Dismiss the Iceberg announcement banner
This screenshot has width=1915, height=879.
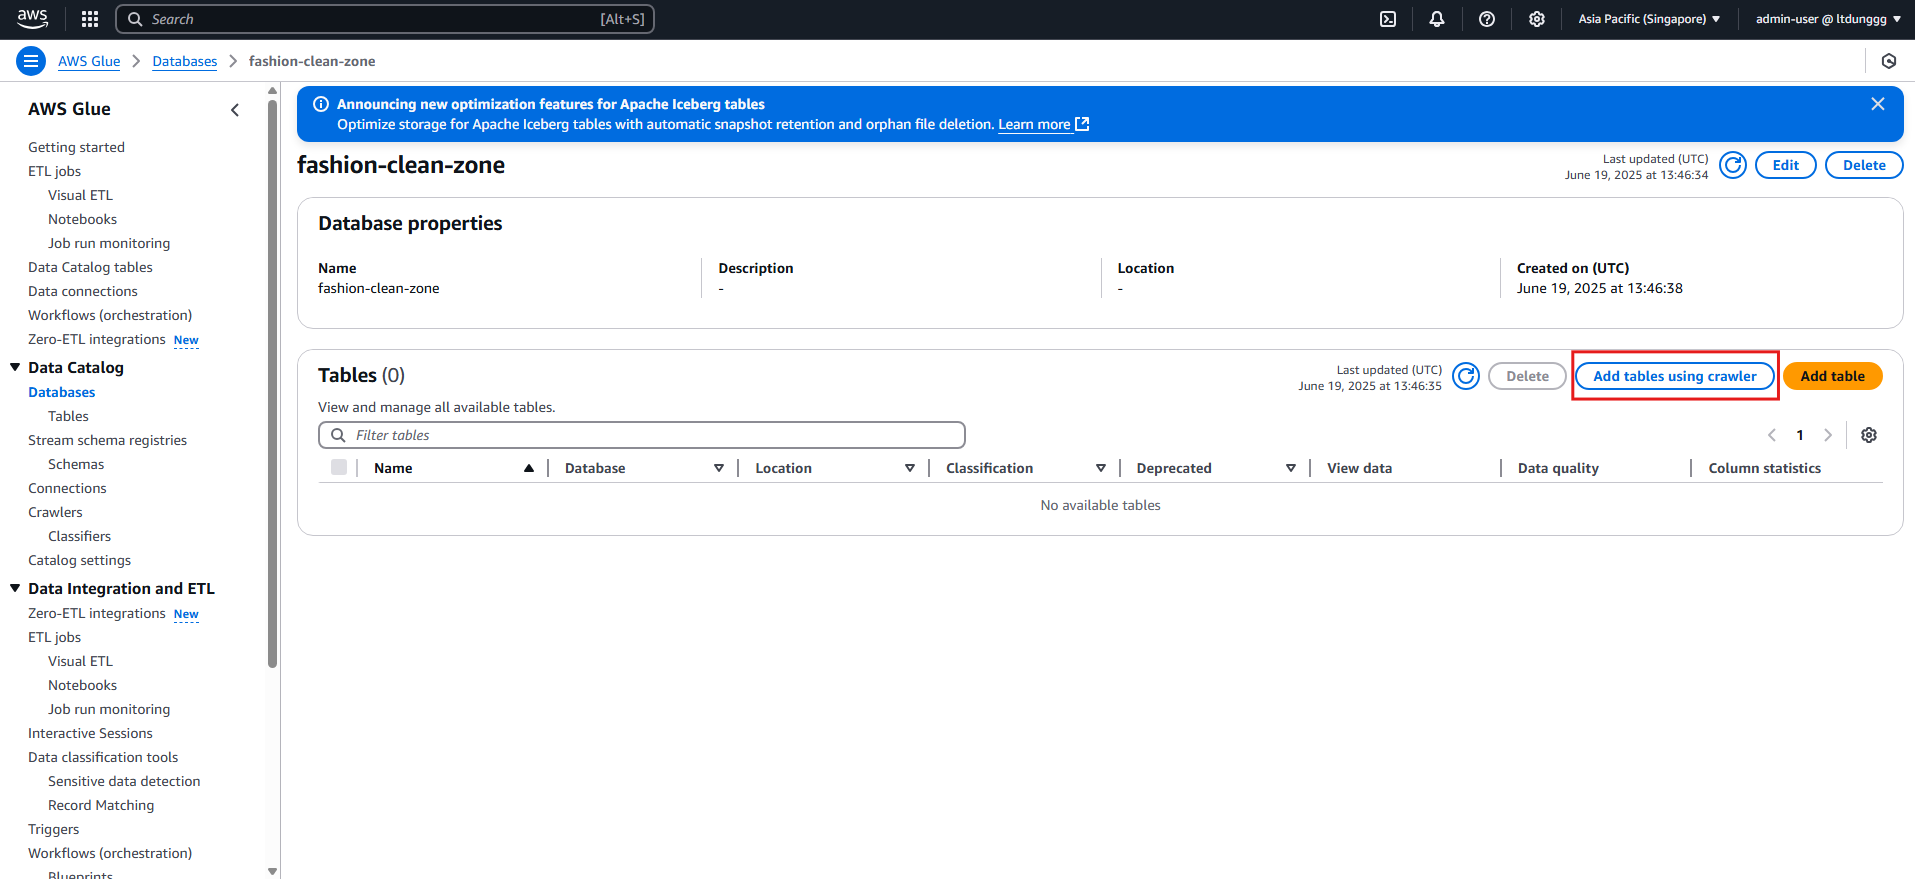tap(1878, 104)
